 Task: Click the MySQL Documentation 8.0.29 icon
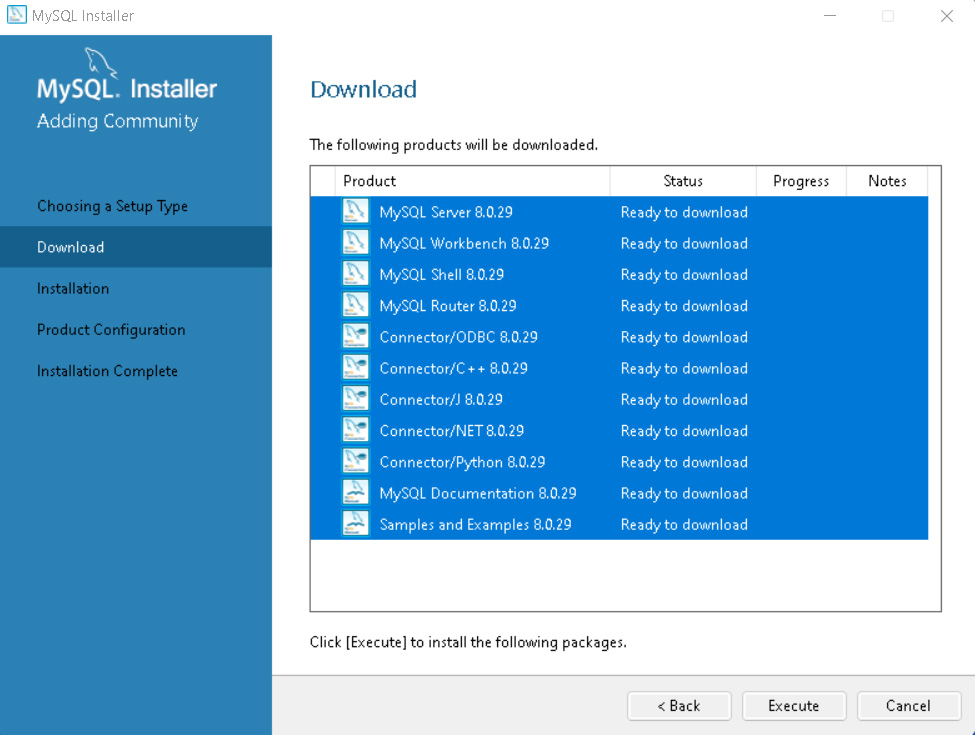356,492
